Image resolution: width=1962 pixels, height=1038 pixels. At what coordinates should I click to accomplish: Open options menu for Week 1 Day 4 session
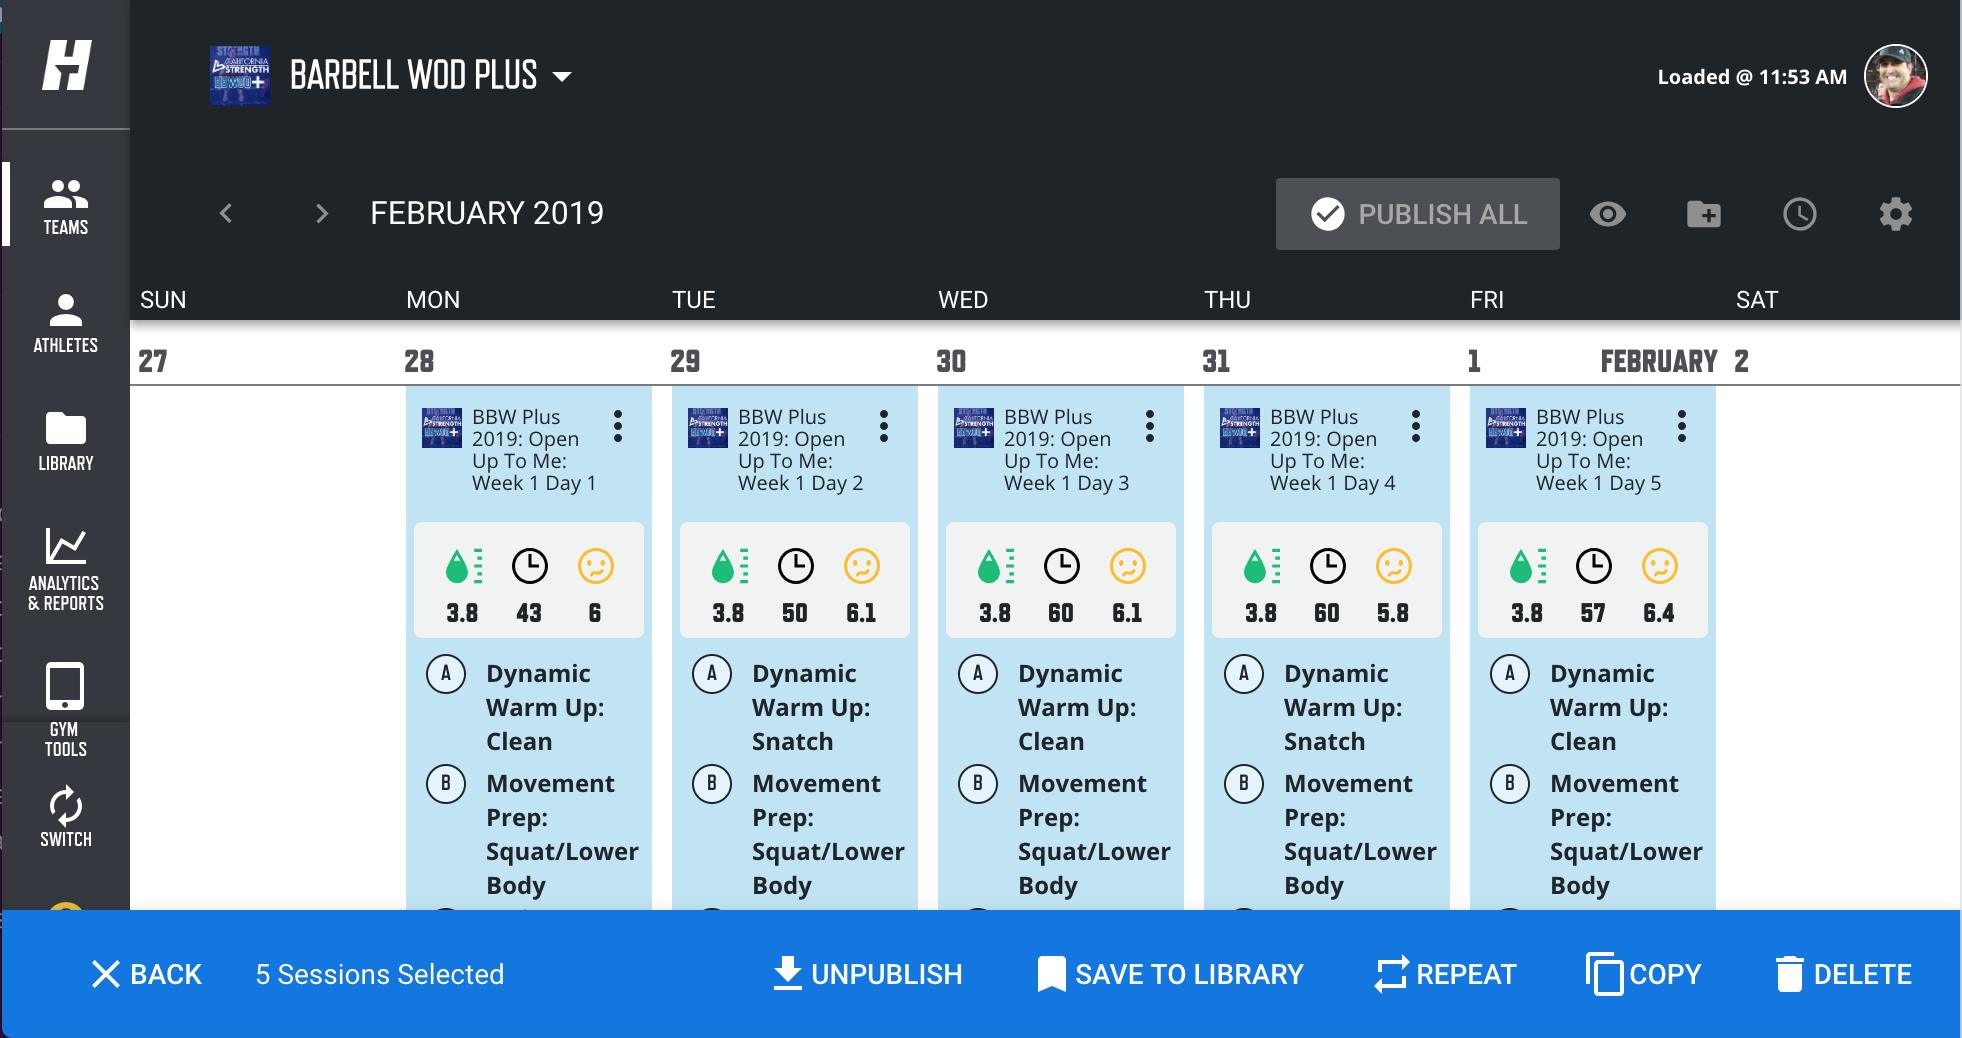coord(1416,426)
